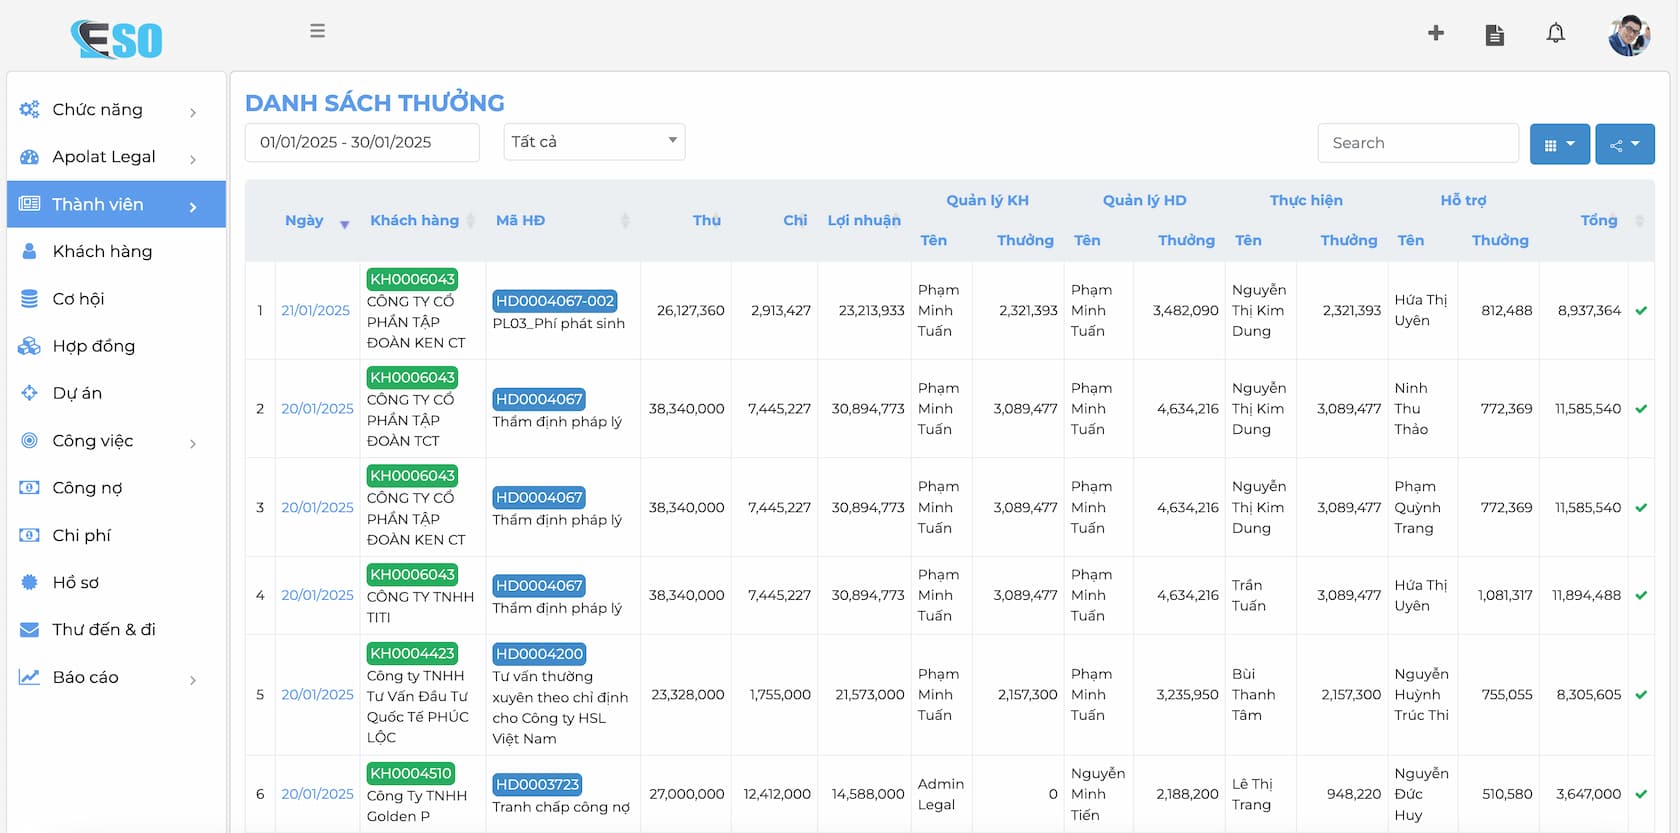Sort table by Ngày column arrow
Image resolution: width=1680 pixels, height=833 pixels.
[344, 224]
